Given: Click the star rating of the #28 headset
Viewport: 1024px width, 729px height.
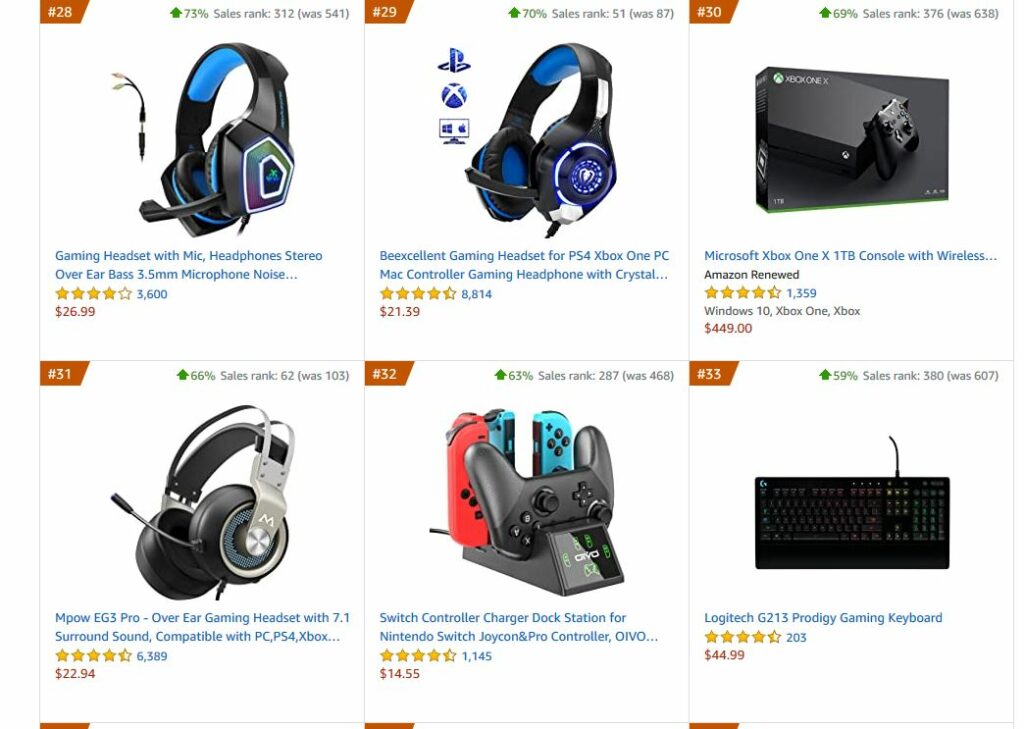Looking at the screenshot, I should 93,294.
